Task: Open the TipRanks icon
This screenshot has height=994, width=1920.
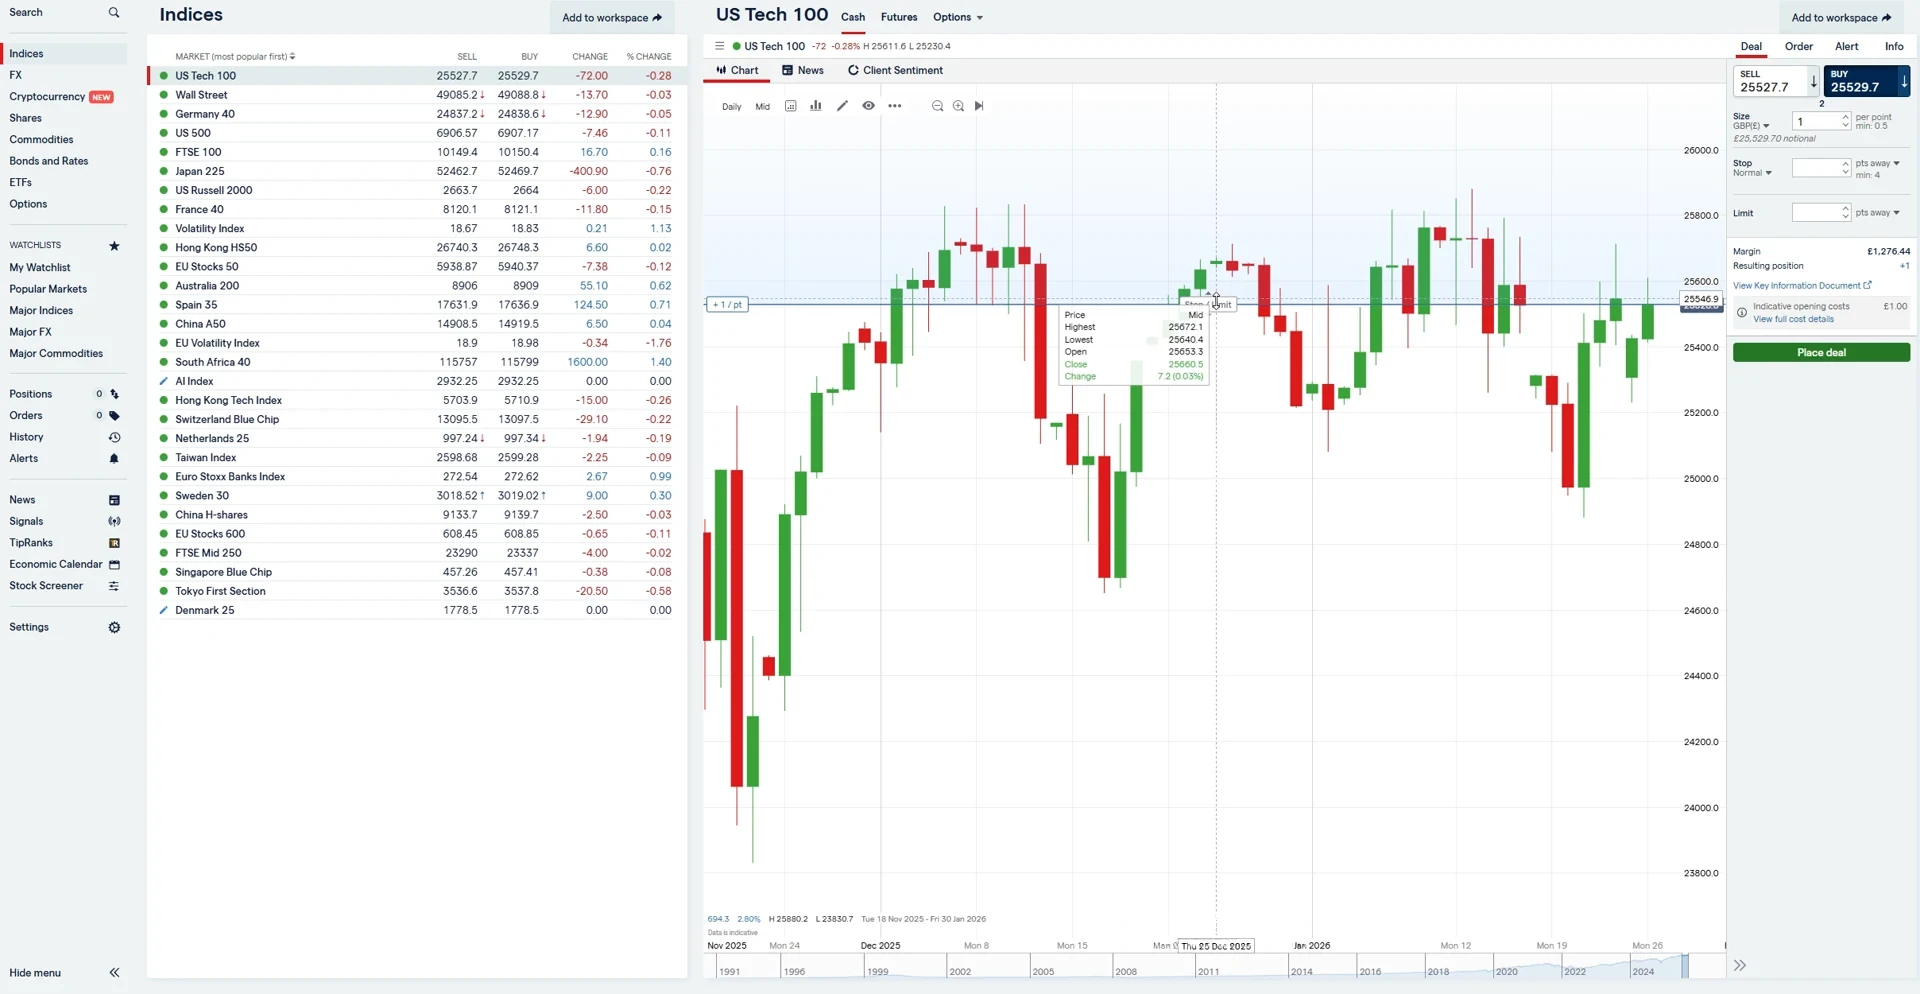Action: [x=114, y=543]
